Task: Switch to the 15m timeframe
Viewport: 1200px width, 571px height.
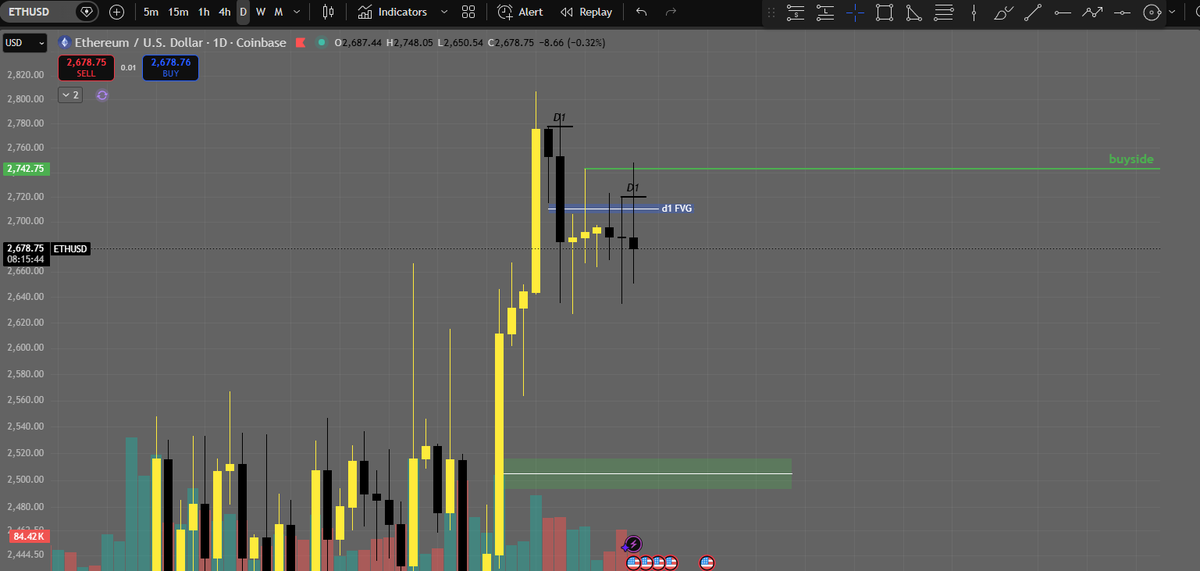Action: (x=179, y=12)
